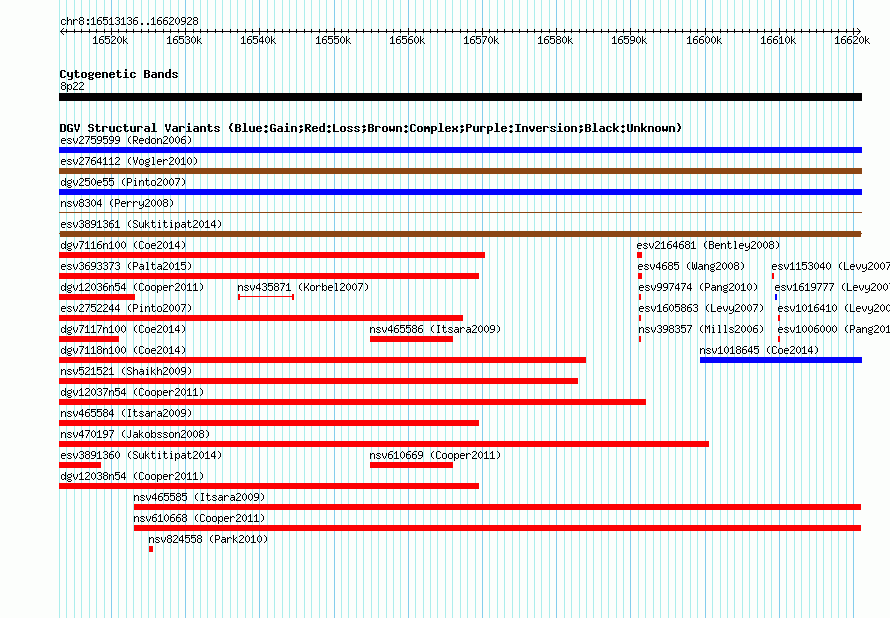
Task: Open esv1605863 (Levy2007) label
Action: pyautogui.click(x=701, y=308)
